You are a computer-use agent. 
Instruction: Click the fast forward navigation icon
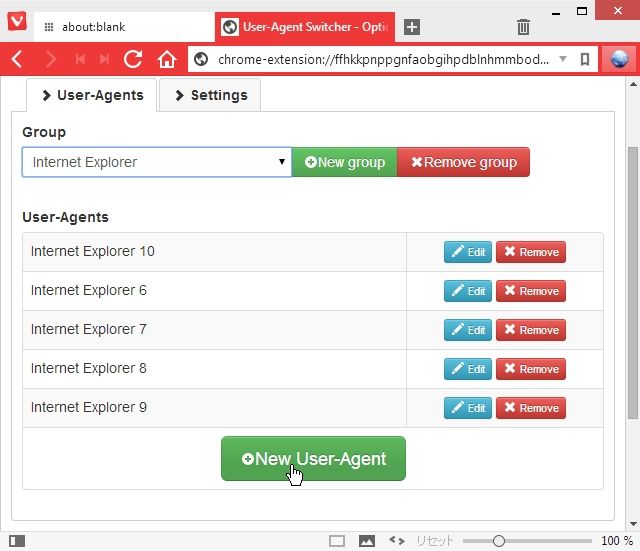point(104,60)
